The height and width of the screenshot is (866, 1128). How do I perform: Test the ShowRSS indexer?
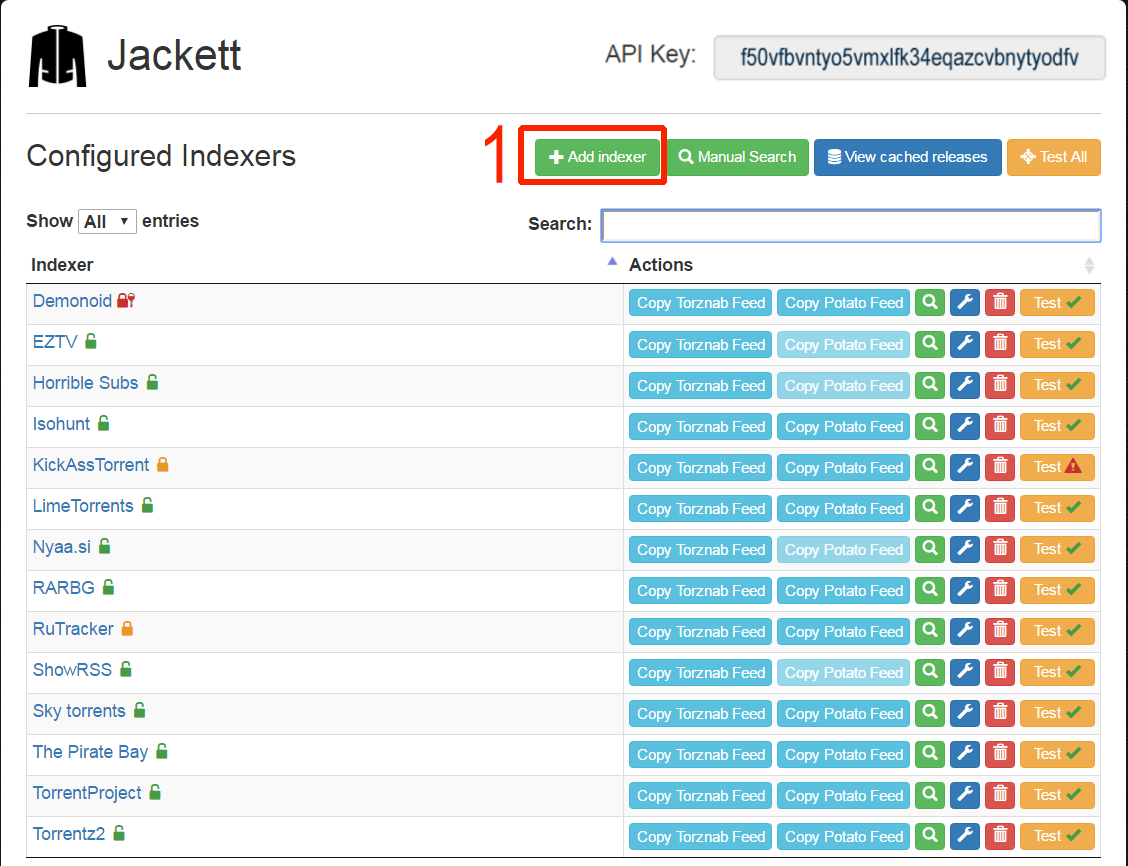(x=1058, y=672)
